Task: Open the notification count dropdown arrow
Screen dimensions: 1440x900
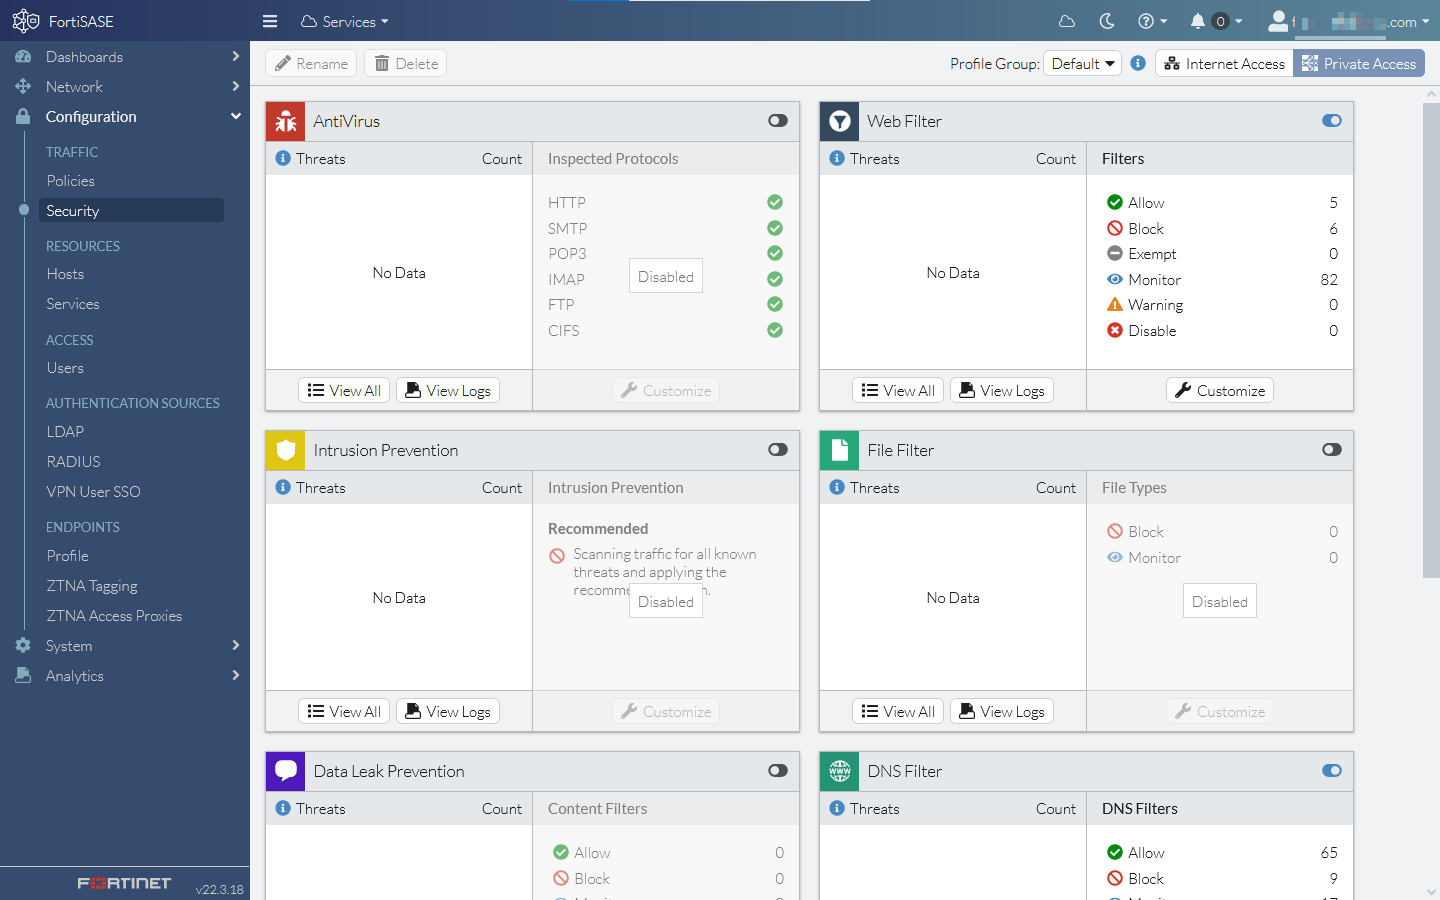Action: pyautogui.click(x=1239, y=21)
